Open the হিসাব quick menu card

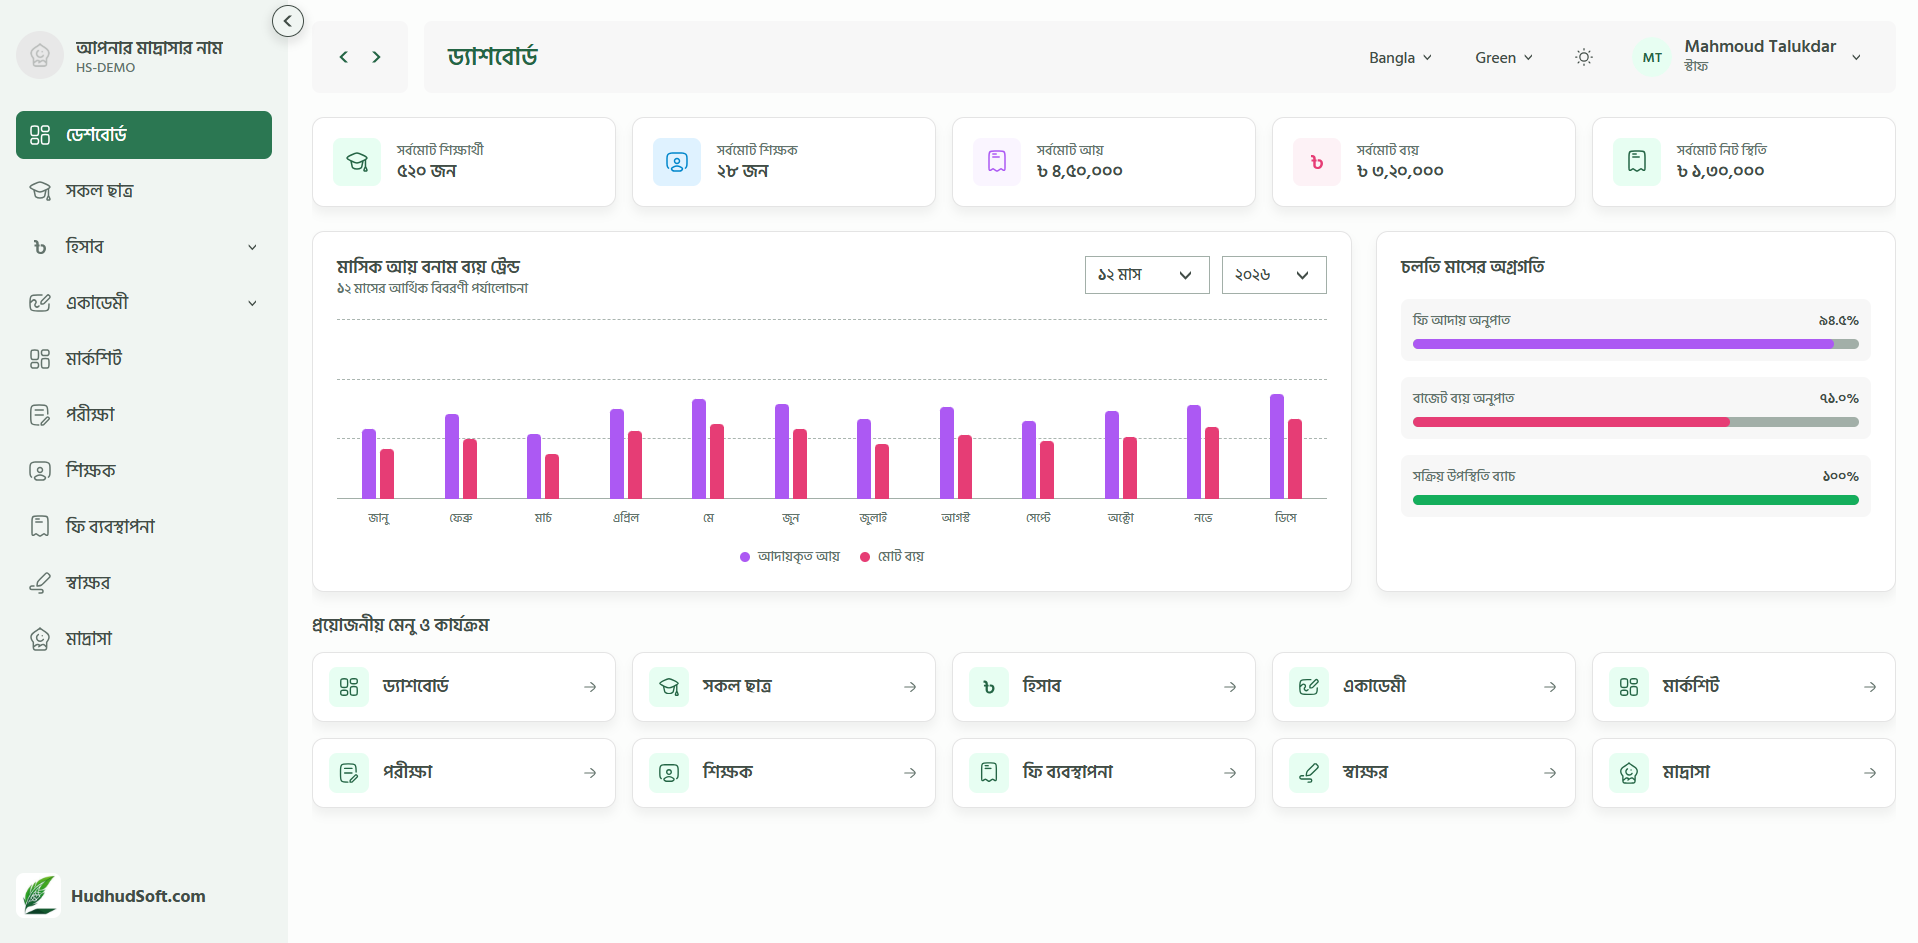tap(1104, 687)
